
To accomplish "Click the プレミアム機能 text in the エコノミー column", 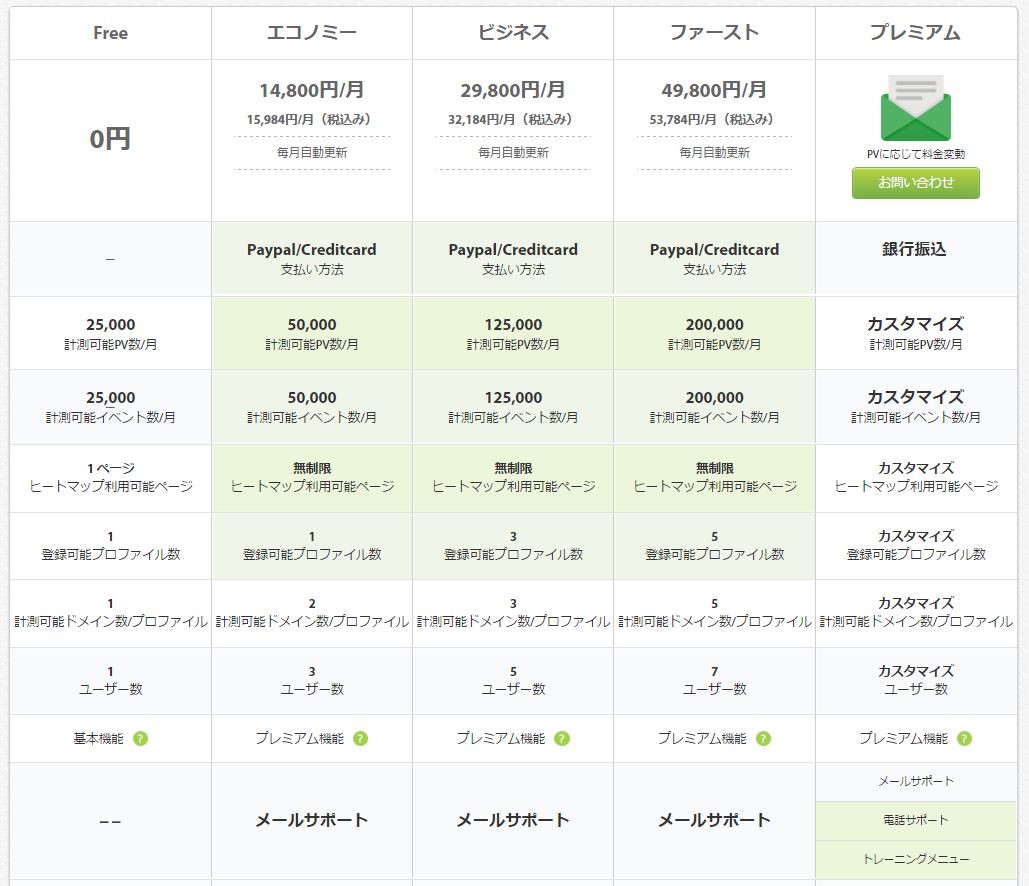I will coord(299,739).
